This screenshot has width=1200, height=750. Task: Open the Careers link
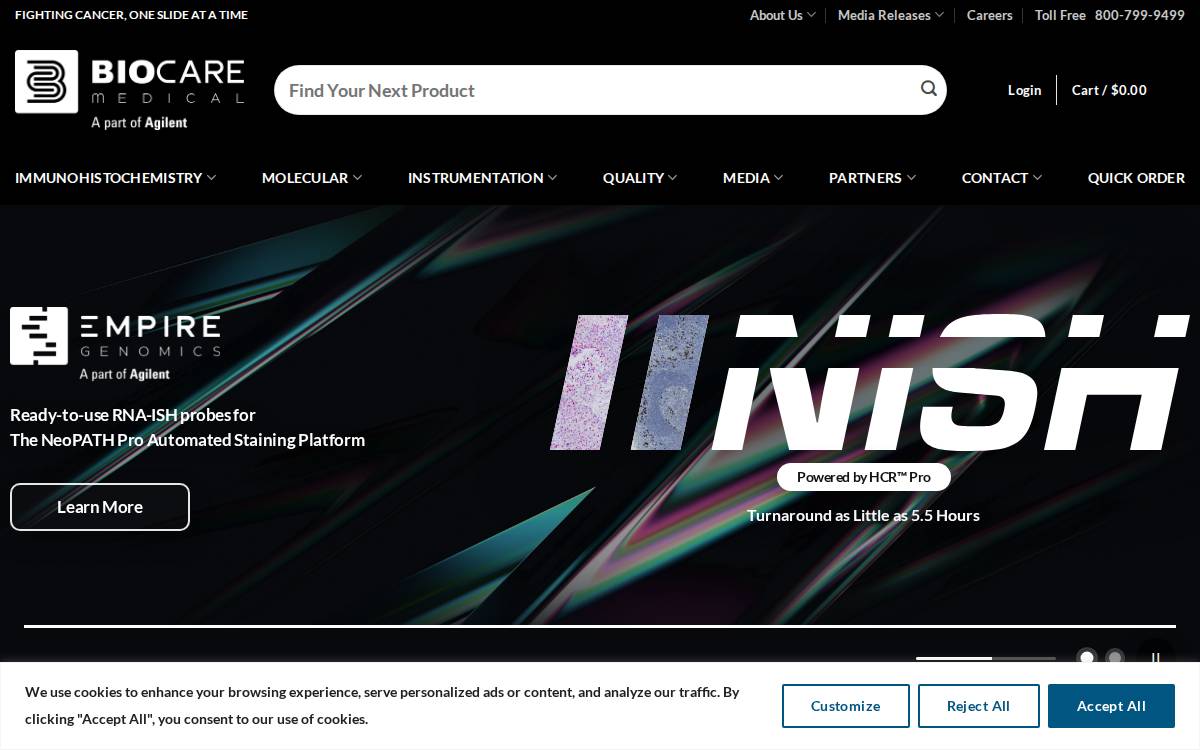[x=989, y=15]
